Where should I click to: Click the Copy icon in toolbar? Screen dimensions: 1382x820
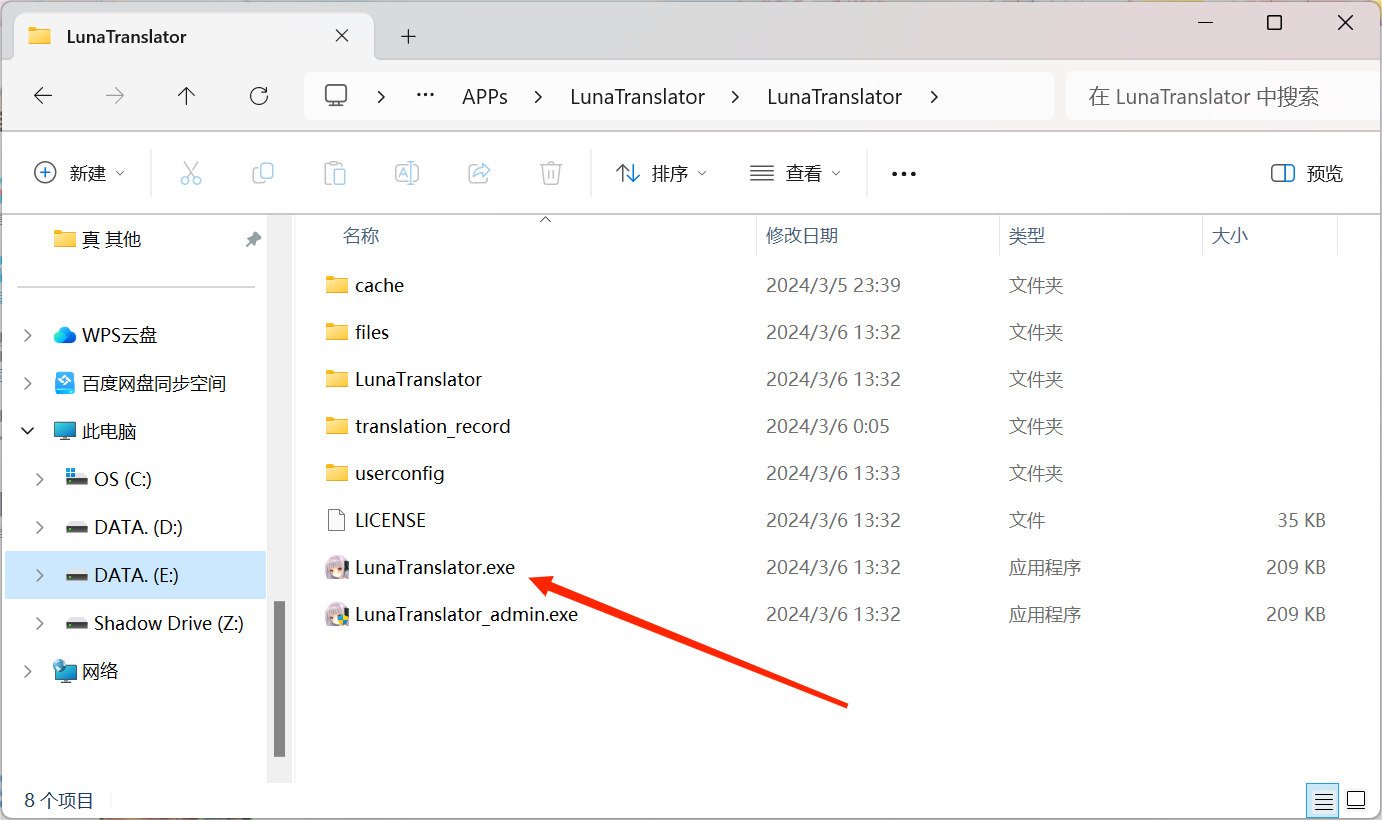[x=263, y=173]
